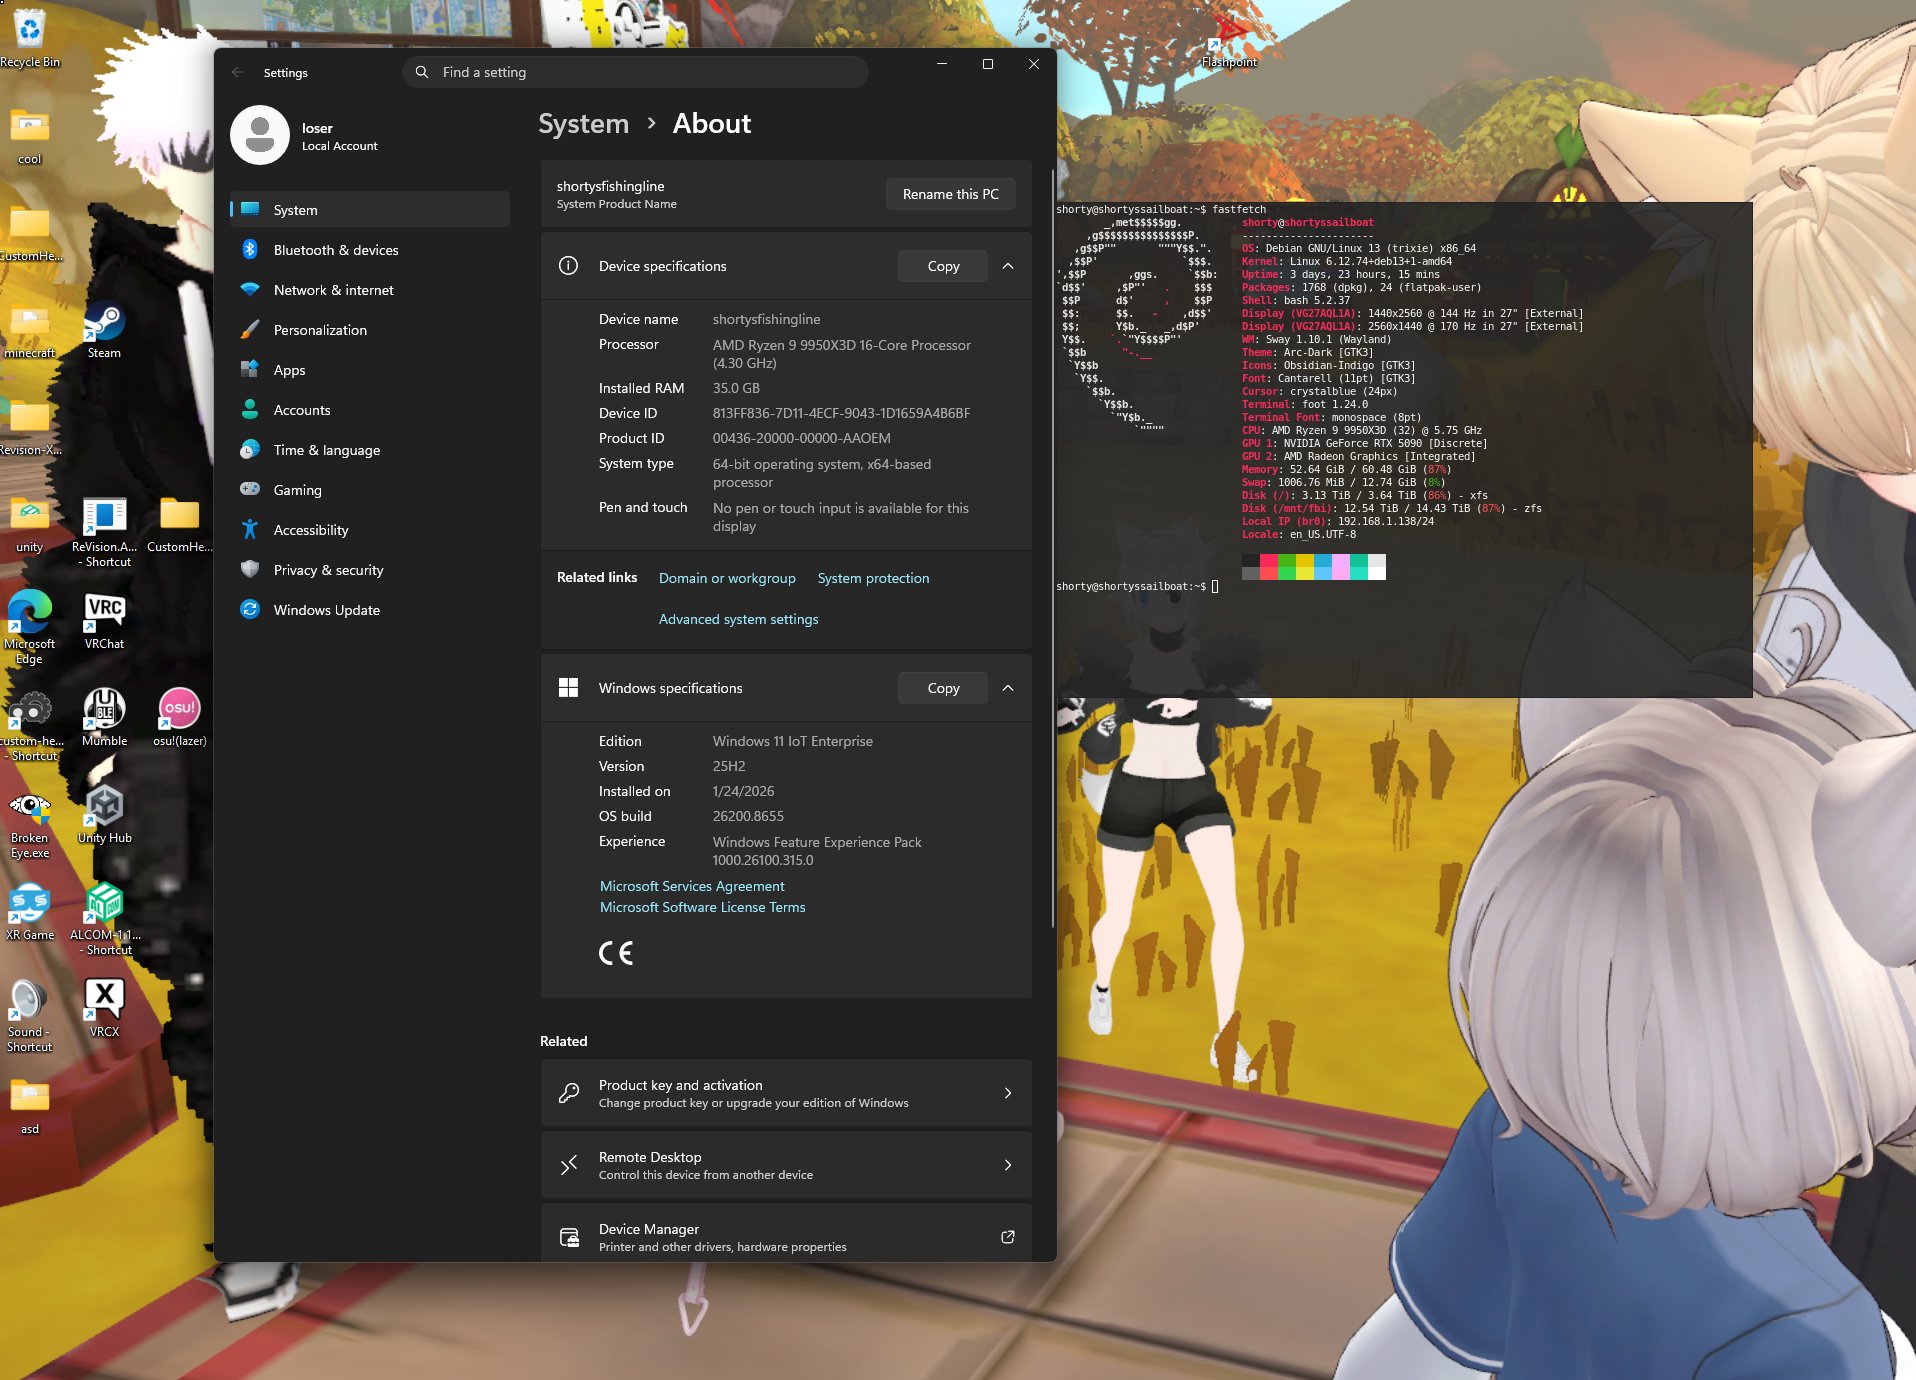Screen dimensions: 1916x1380
Task: Click the Settings page vertical scrollbar
Action: (1052, 548)
